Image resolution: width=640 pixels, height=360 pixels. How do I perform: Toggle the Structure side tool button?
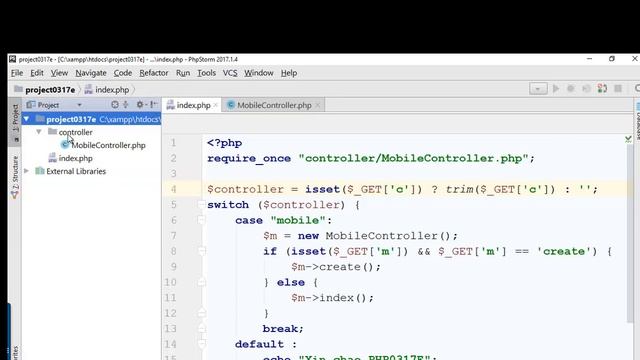[15, 177]
